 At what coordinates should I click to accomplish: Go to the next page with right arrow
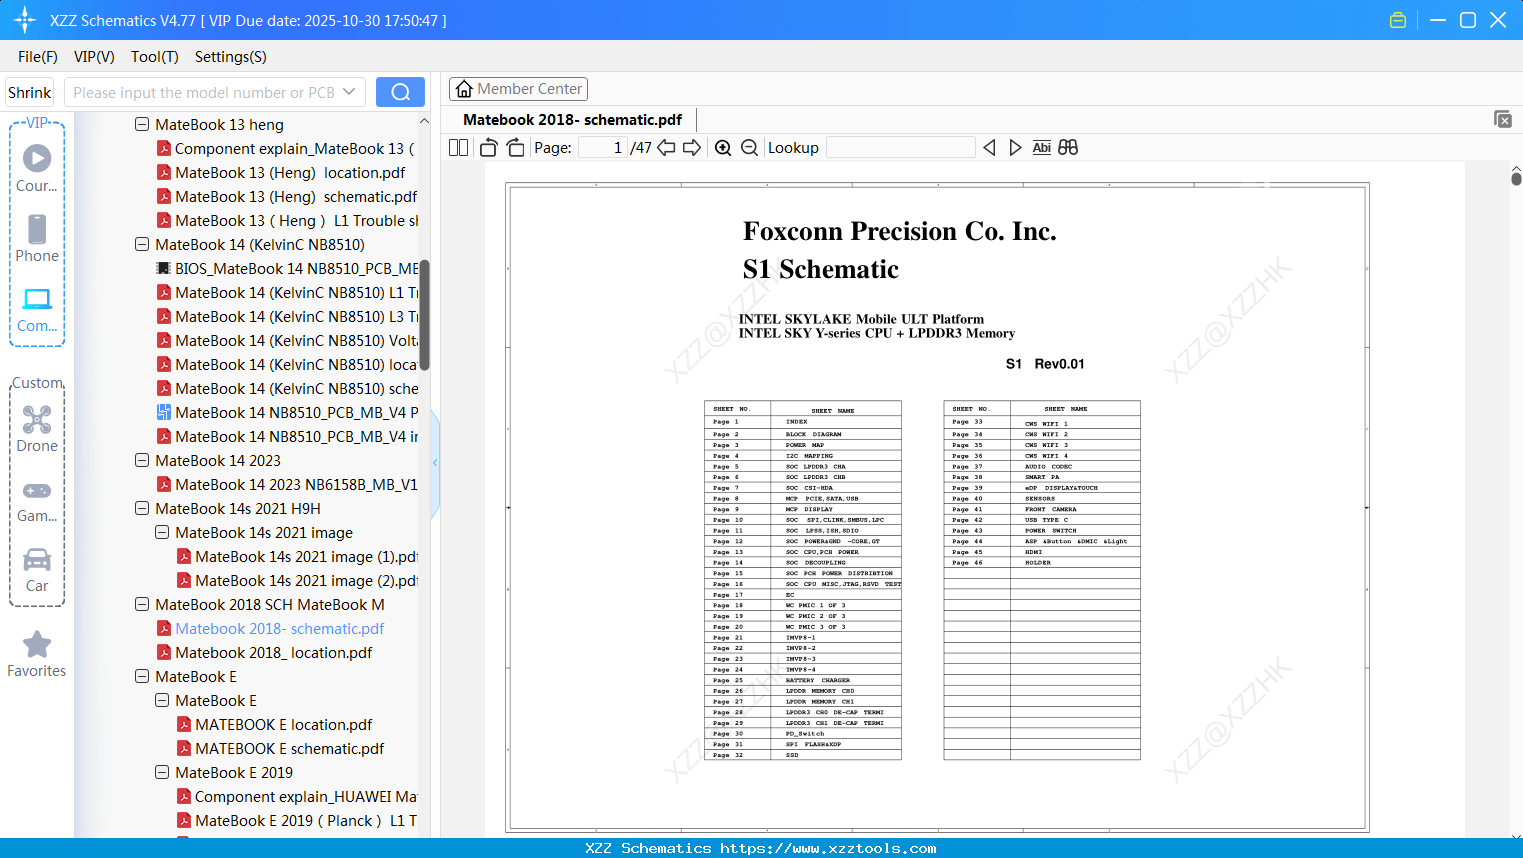pyautogui.click(x=692, y=148)
